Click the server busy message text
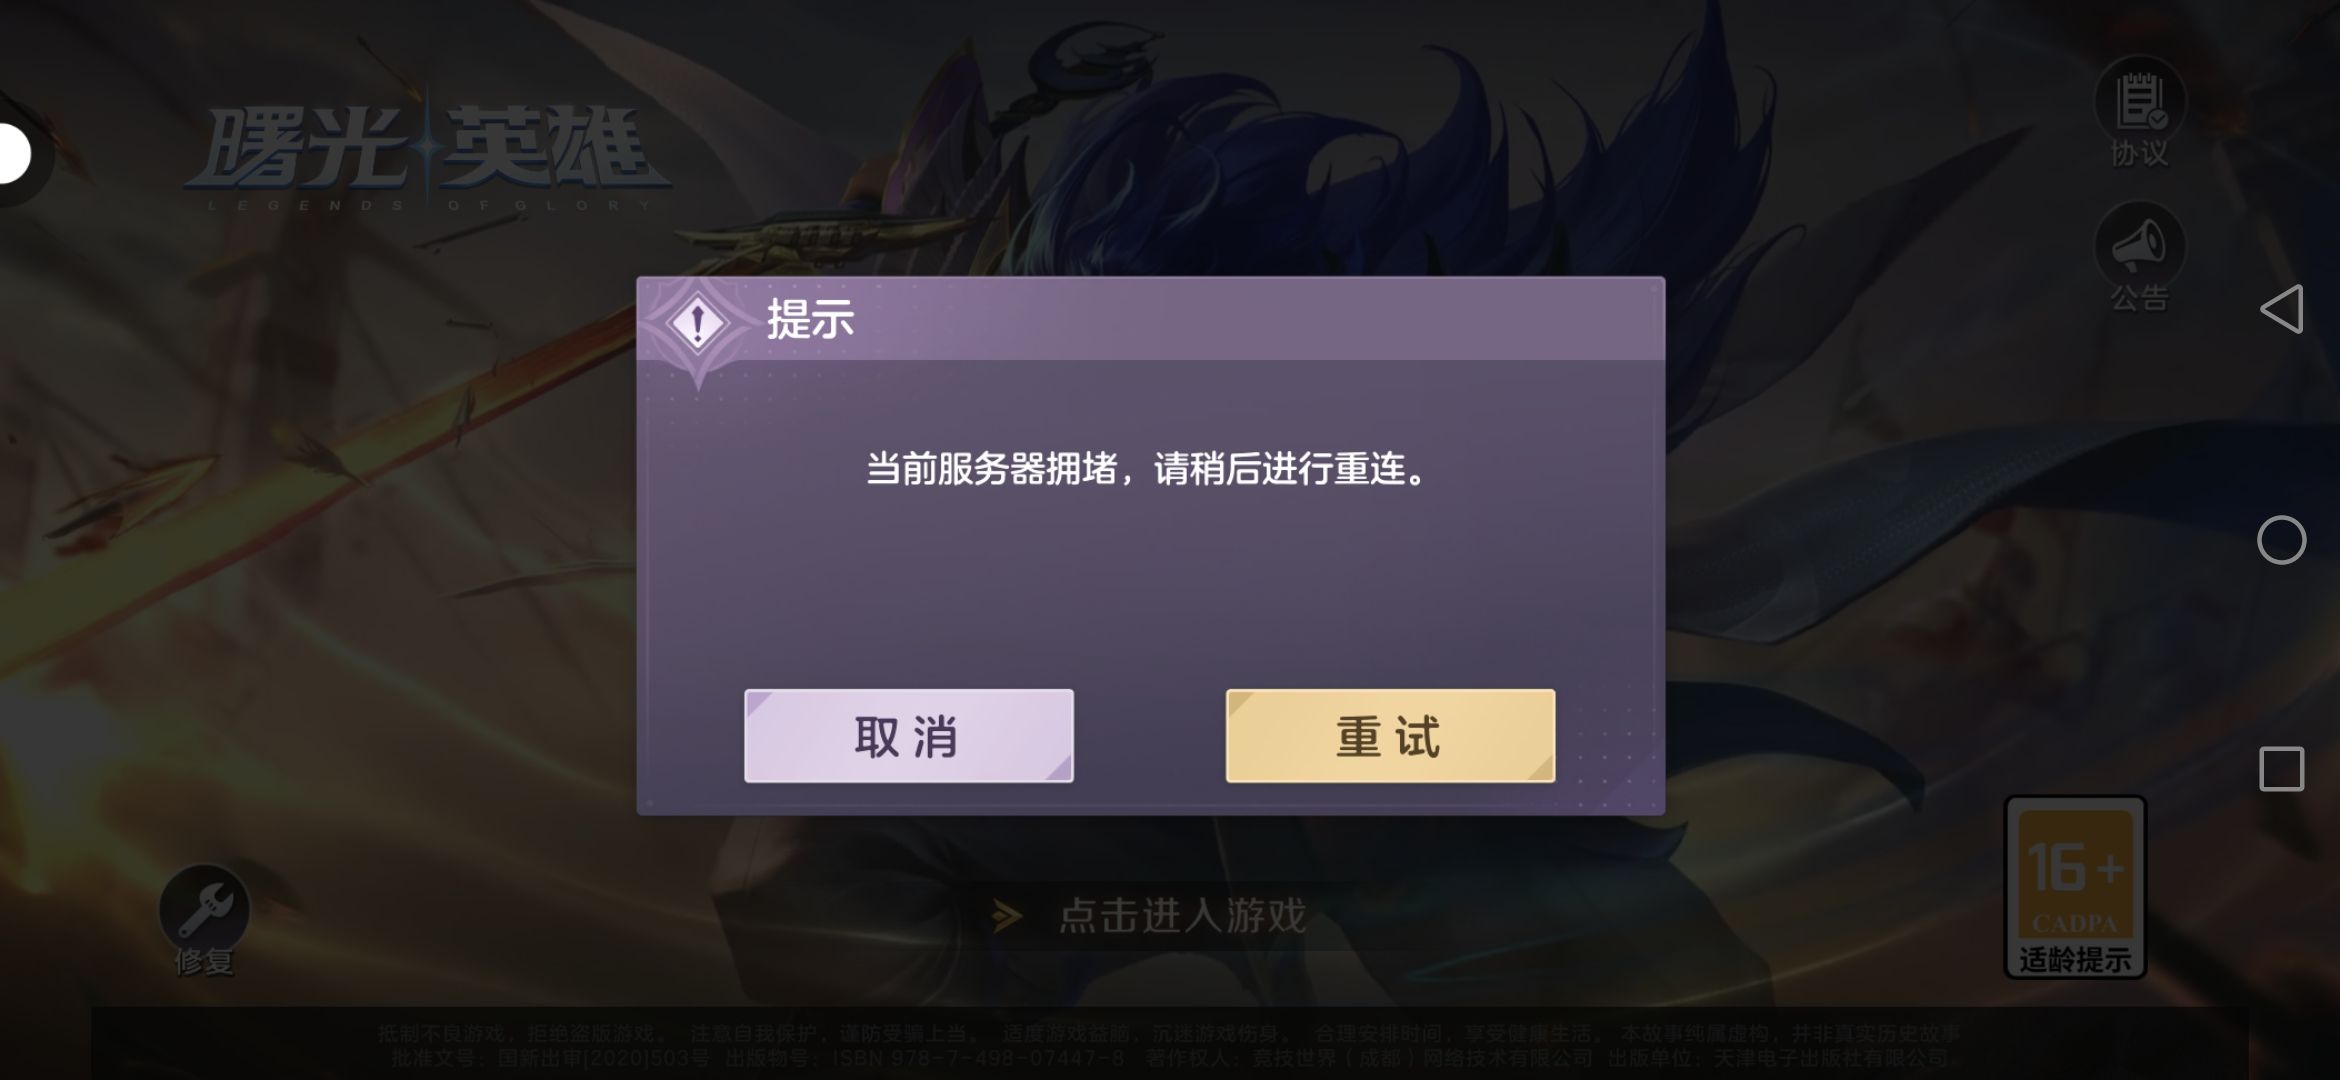Viewport: 2340px width, 1080px height. 1149,468
